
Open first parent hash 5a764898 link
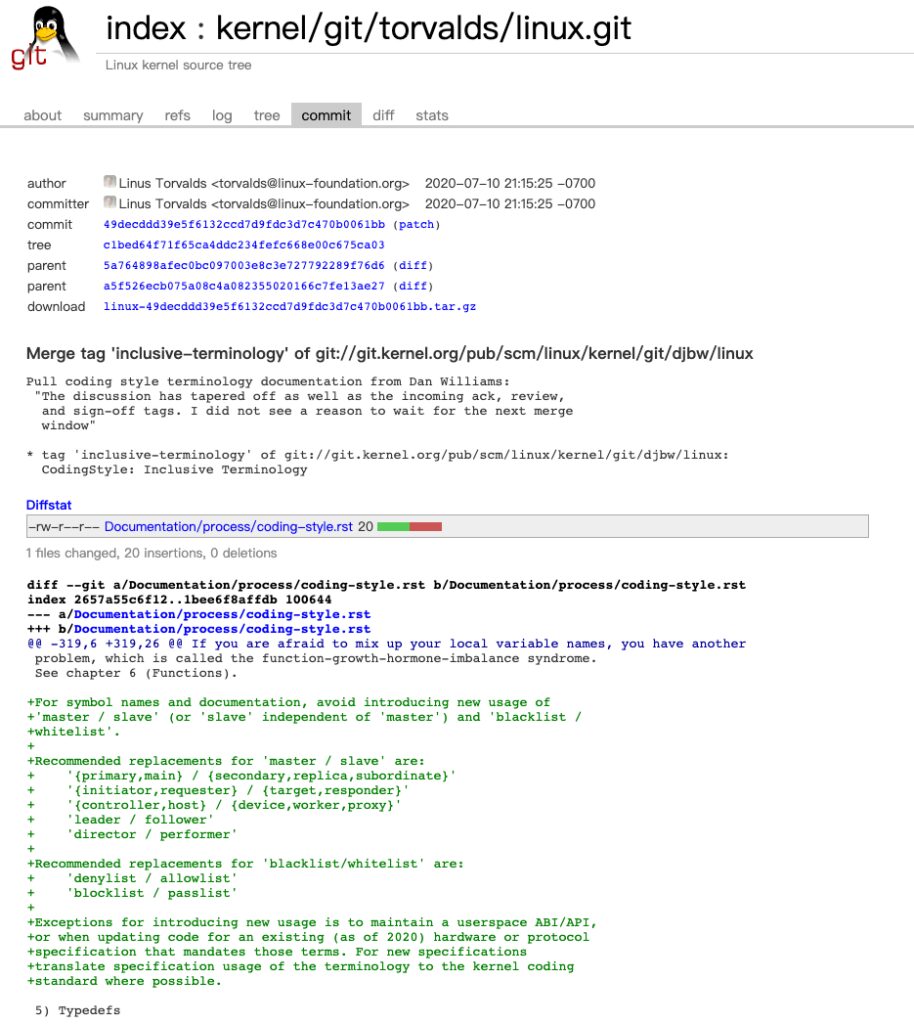[x=244, y=266]
